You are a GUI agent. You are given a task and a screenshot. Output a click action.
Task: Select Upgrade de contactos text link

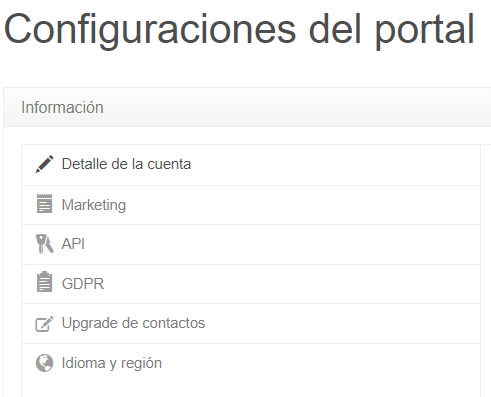(x=133, y=323)
